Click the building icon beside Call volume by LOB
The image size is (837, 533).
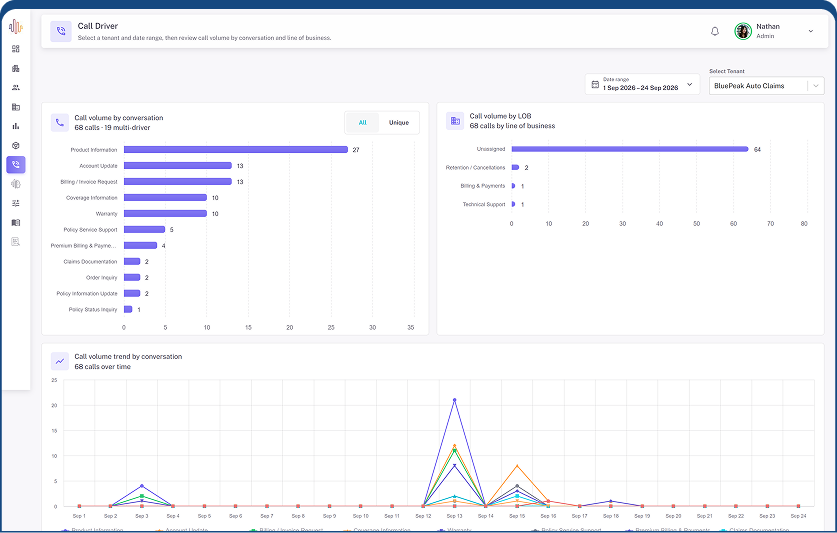455,121
